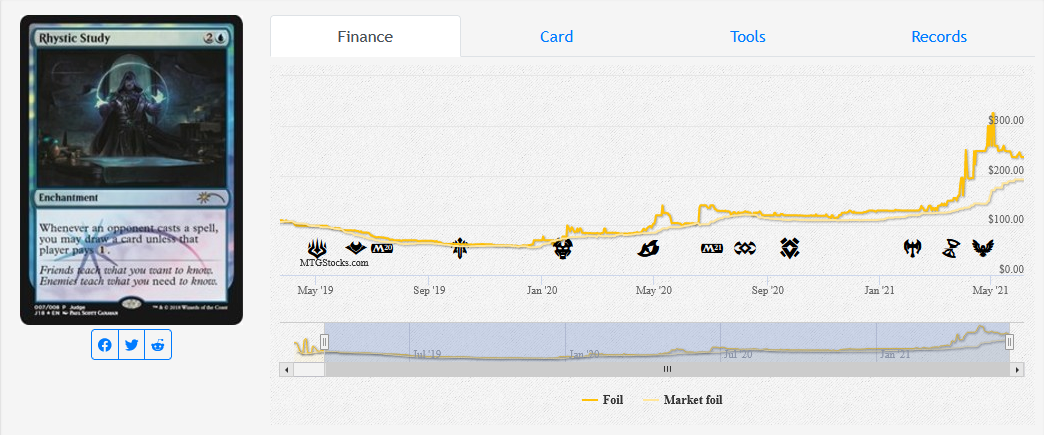Click the chart scrollbar left arrow
The width and height of the screenshot is (1044, 435).
coord(288,369)
